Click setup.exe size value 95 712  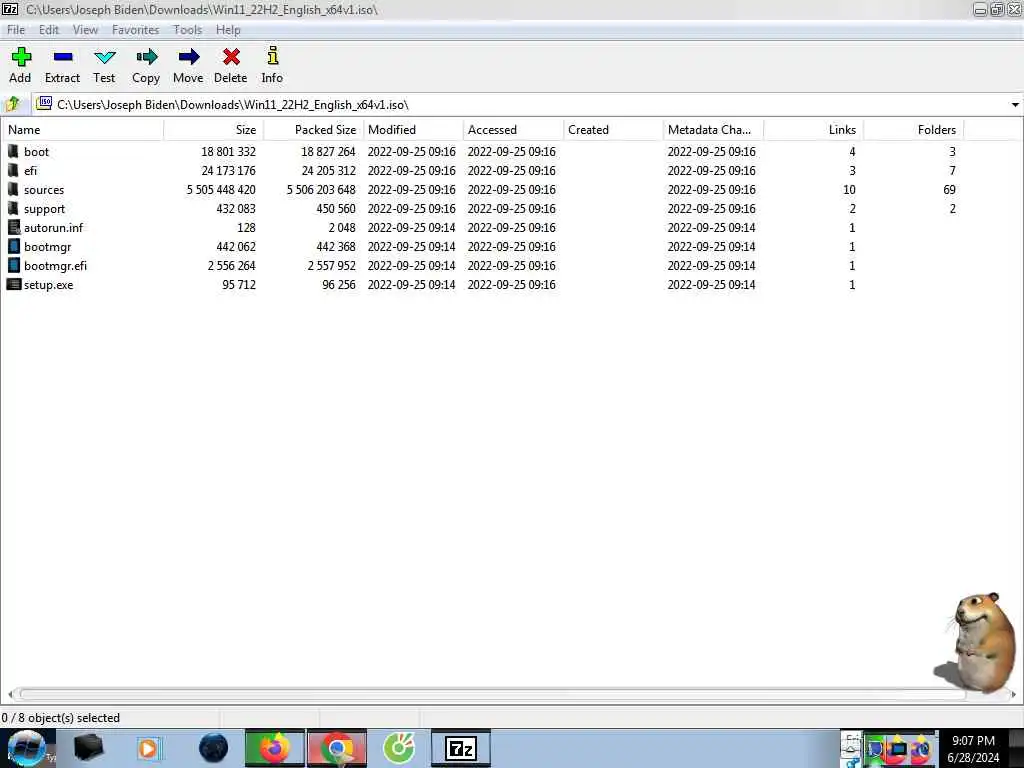point(238,285)
